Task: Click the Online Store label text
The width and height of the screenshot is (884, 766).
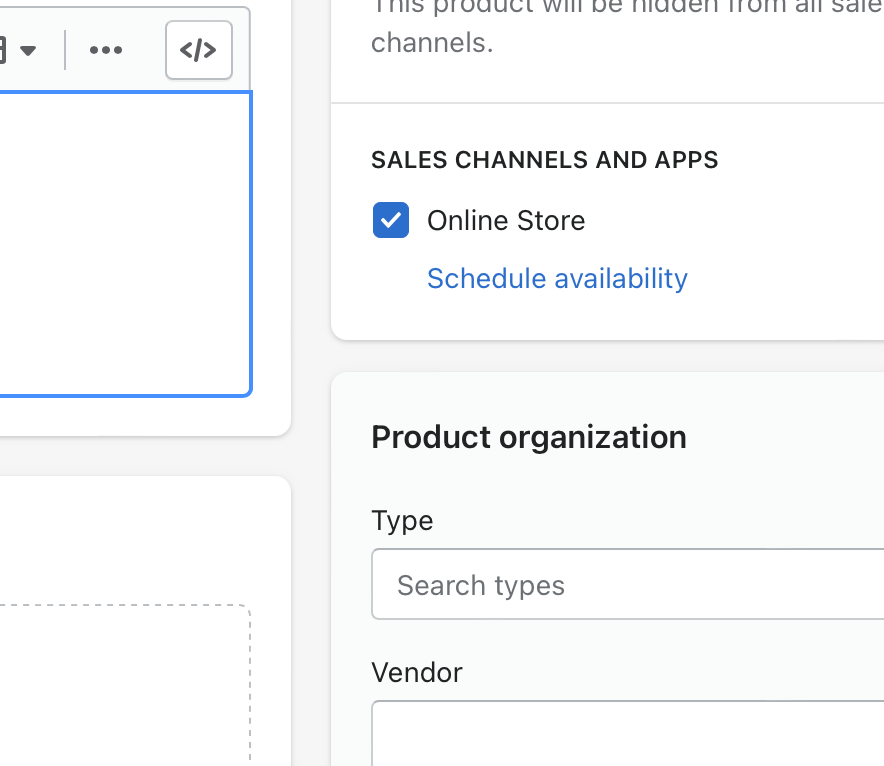Action: (506, 220)
